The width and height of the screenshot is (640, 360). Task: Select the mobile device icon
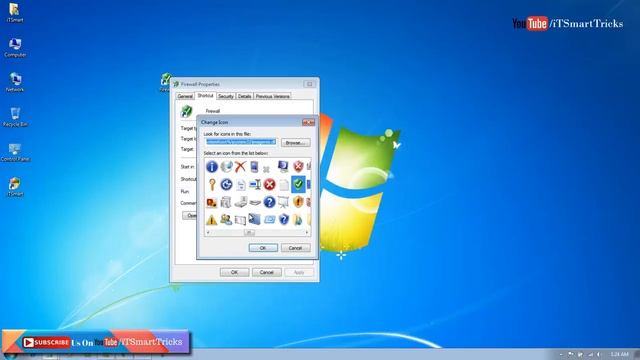coord(254,167)
